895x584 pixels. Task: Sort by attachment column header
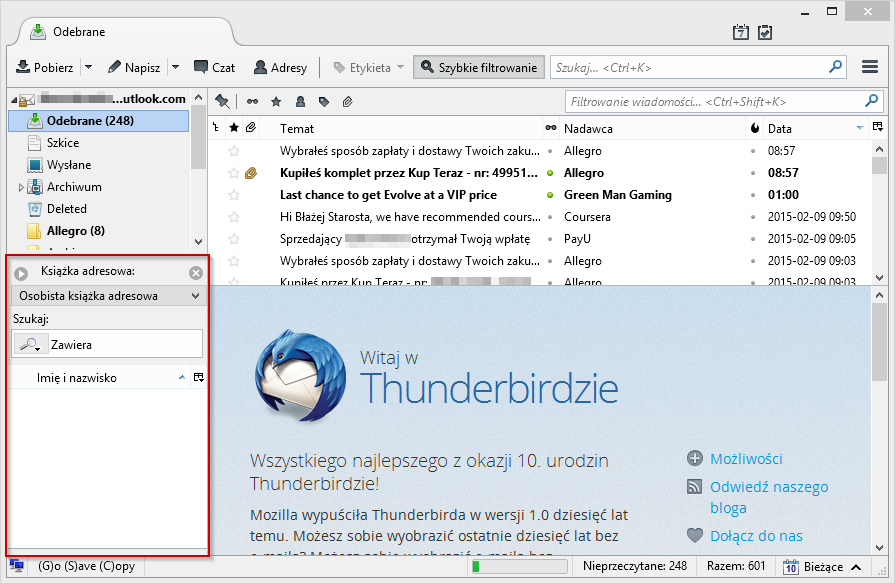[251, 128]
